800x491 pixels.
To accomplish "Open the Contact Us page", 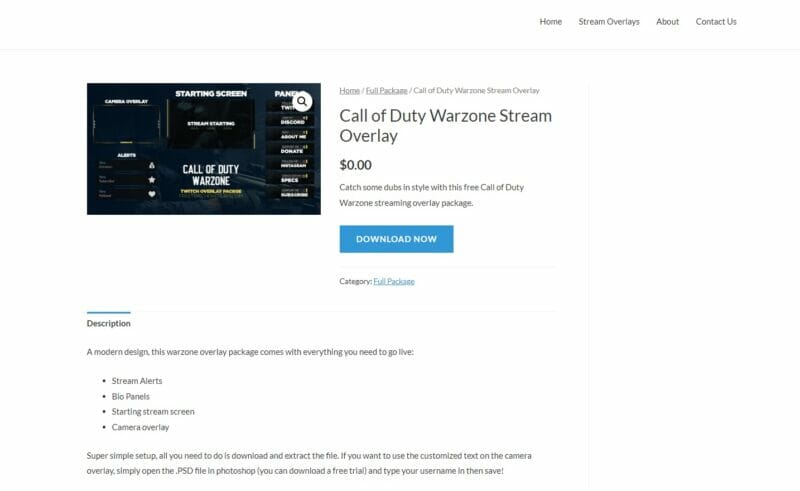I will tap(716, 21).
